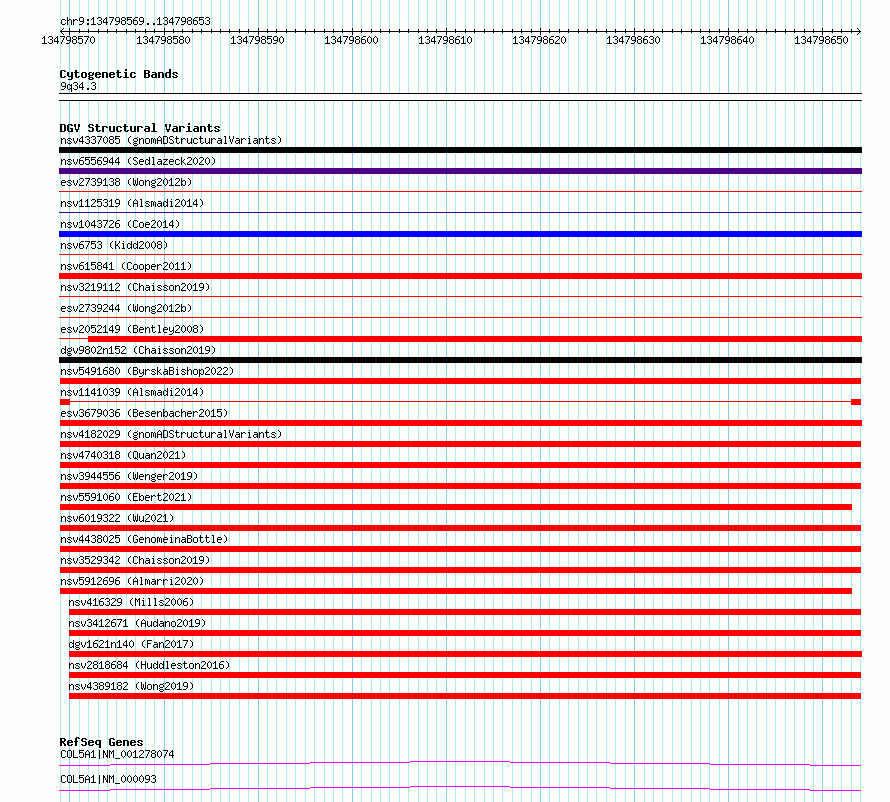Viewport: 890px width, 802px height.
Task: Open variant nsv3412671 (Audano2019)
Action: tap(137, 623)
